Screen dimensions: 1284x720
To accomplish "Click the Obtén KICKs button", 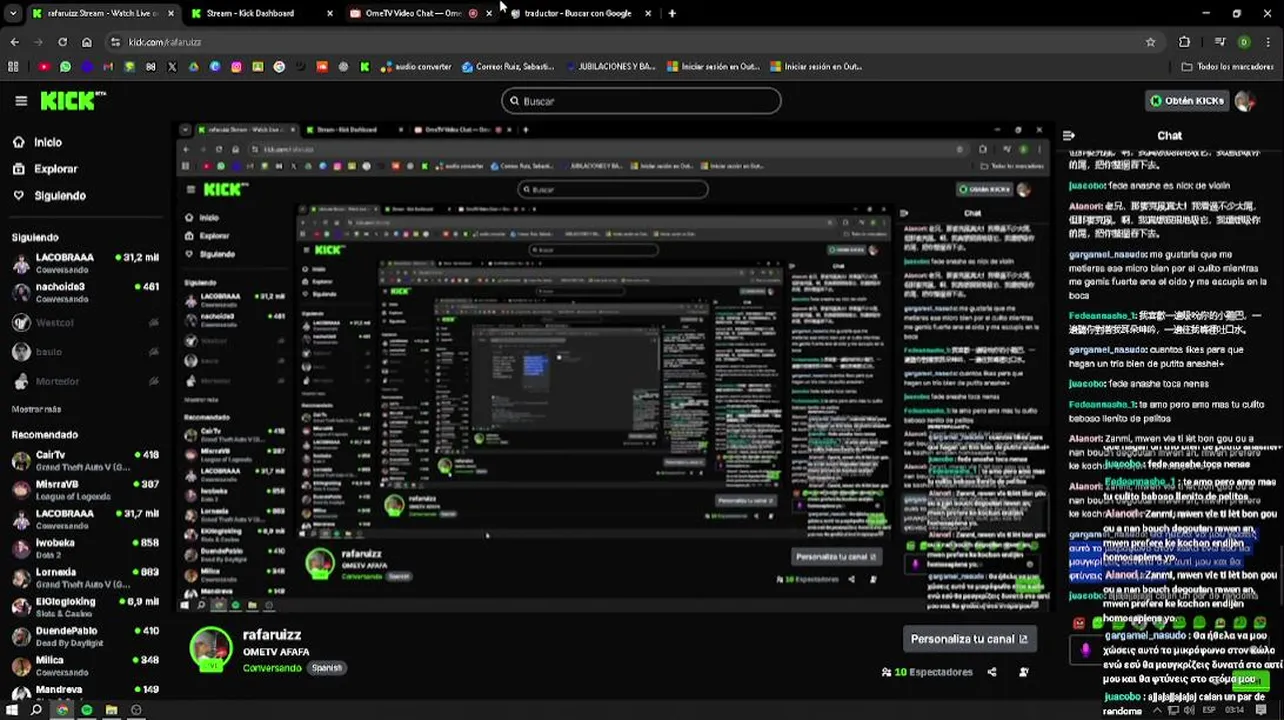I will point(1187,101).
